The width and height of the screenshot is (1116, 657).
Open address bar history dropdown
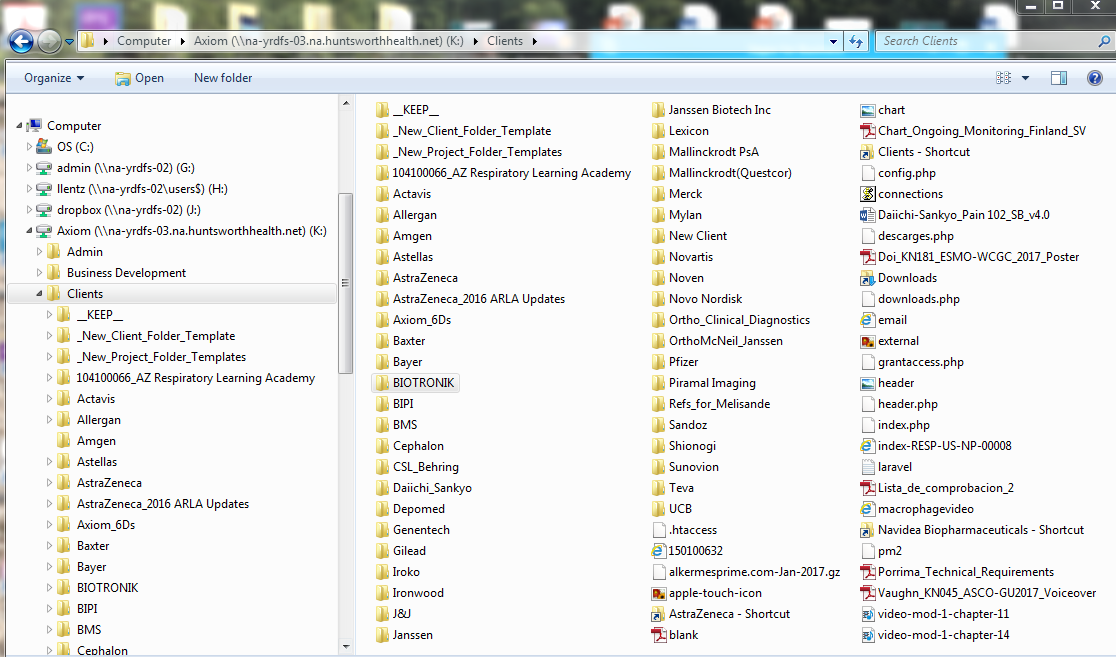[833, 41]
